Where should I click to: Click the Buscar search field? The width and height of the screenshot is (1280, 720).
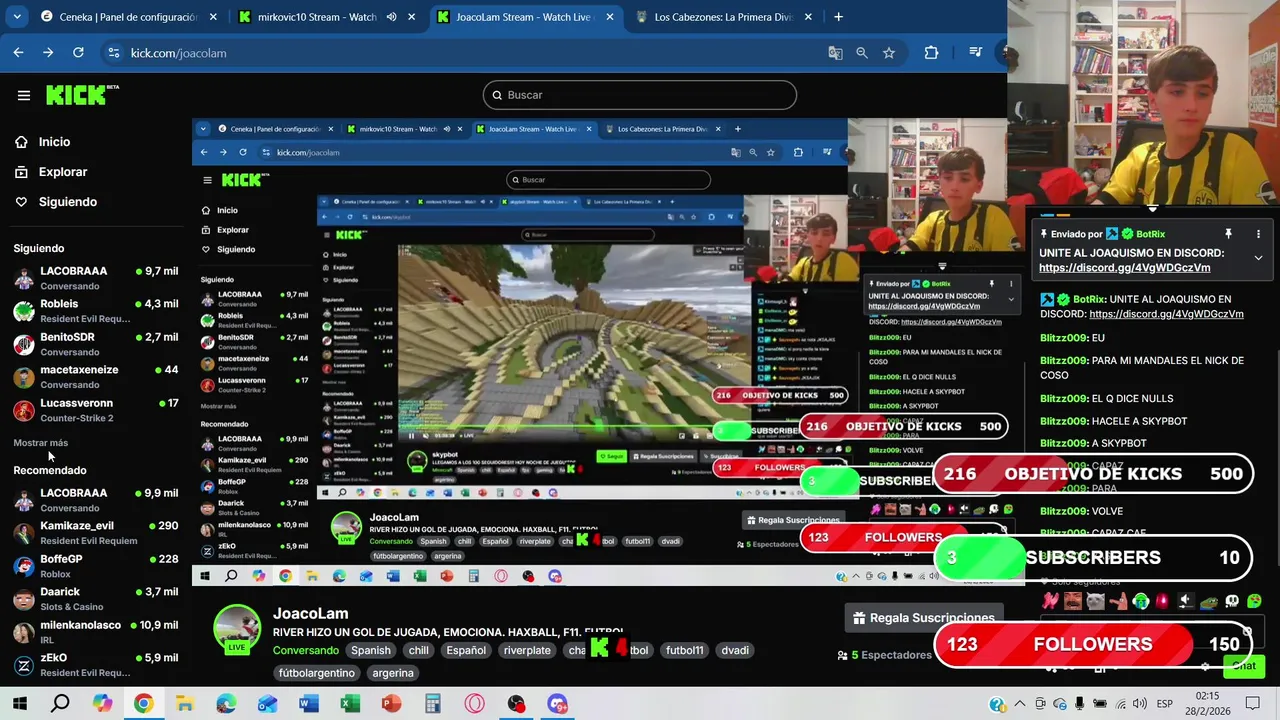tap(640, 95)
